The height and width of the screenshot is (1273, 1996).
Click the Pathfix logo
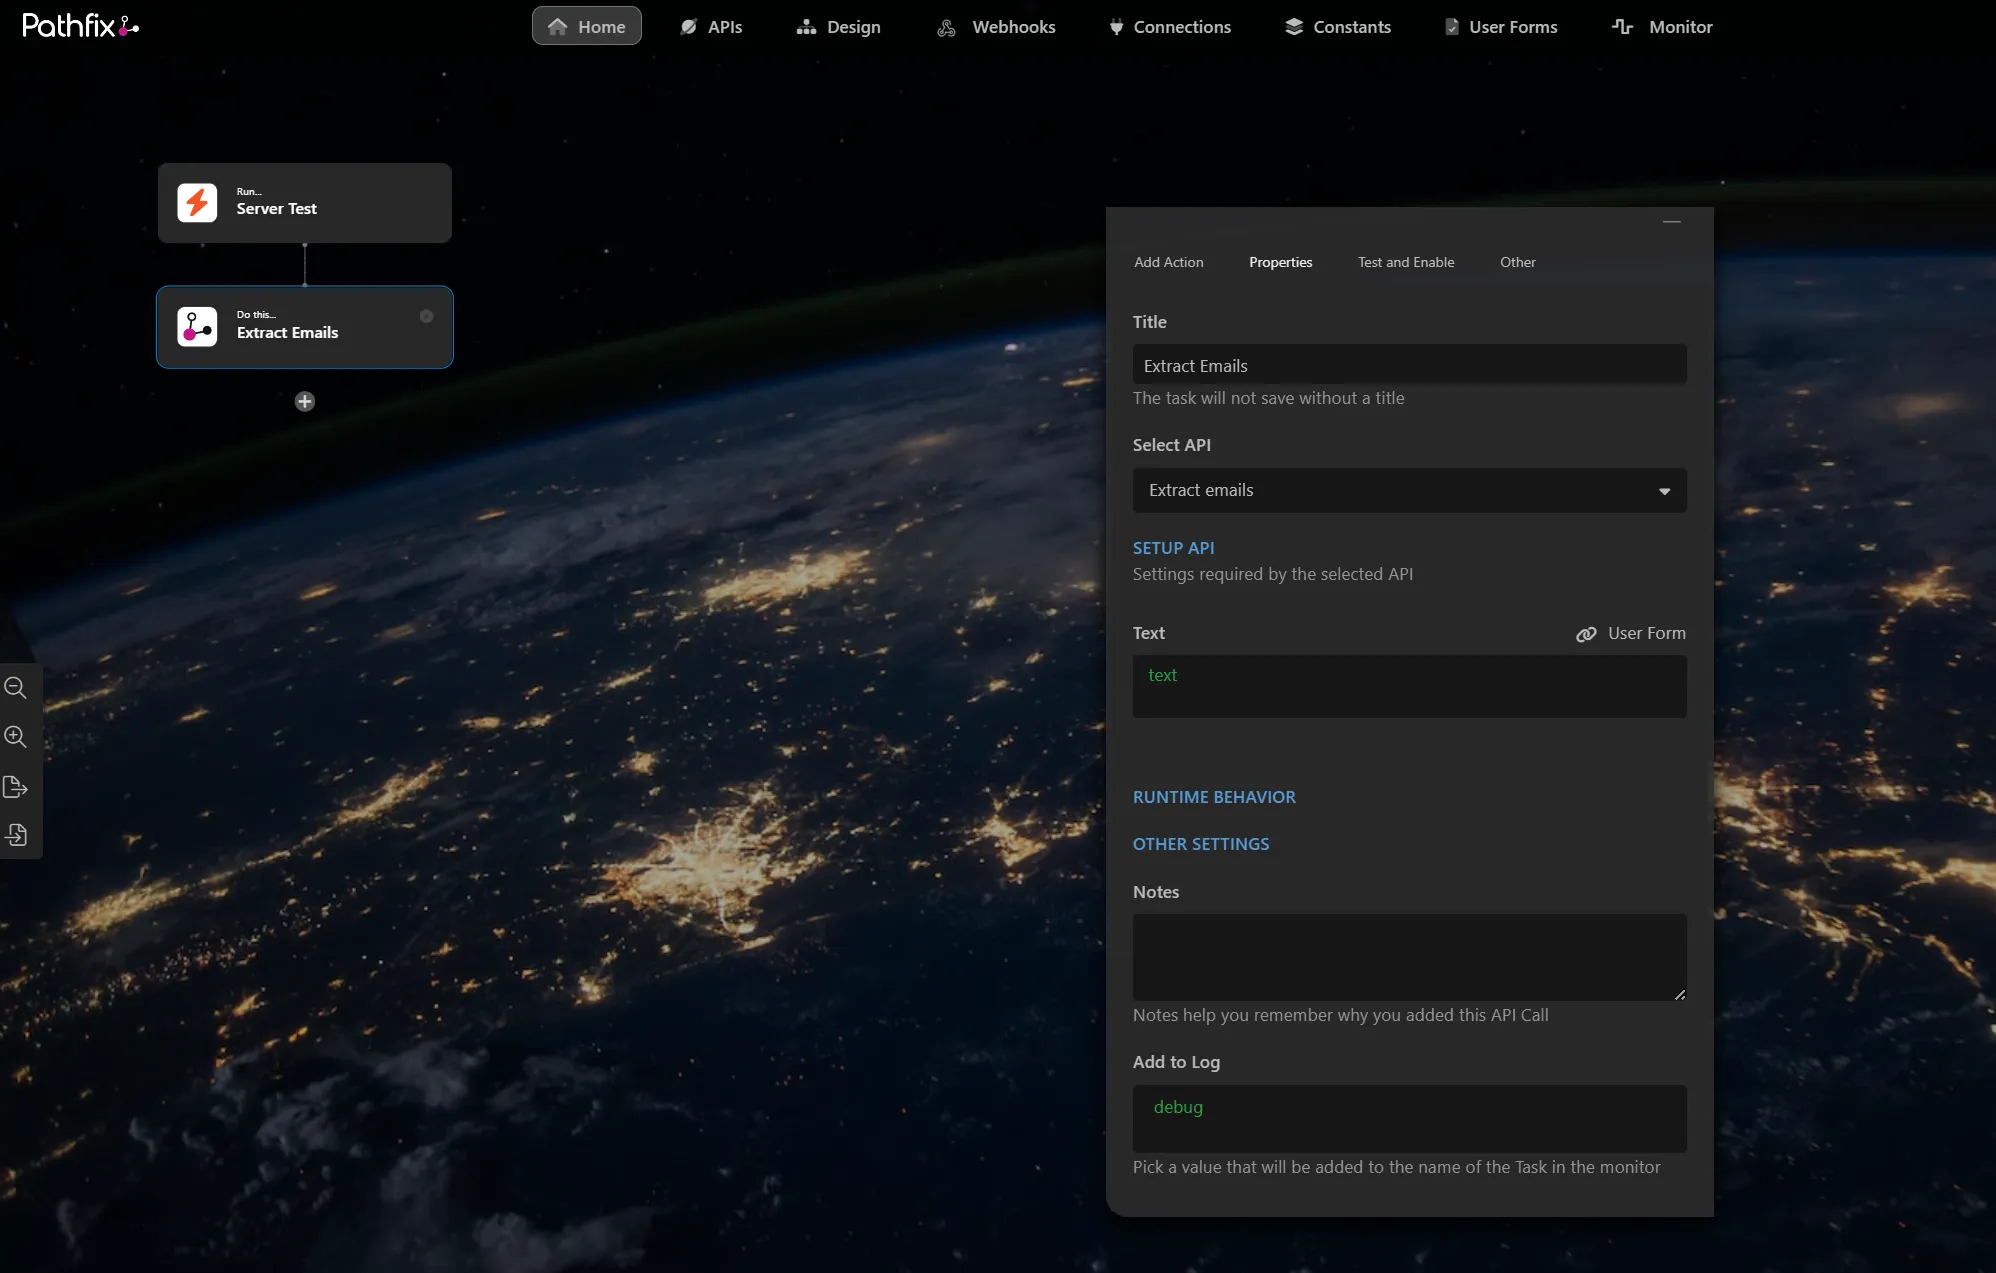[x=80, y=26]
